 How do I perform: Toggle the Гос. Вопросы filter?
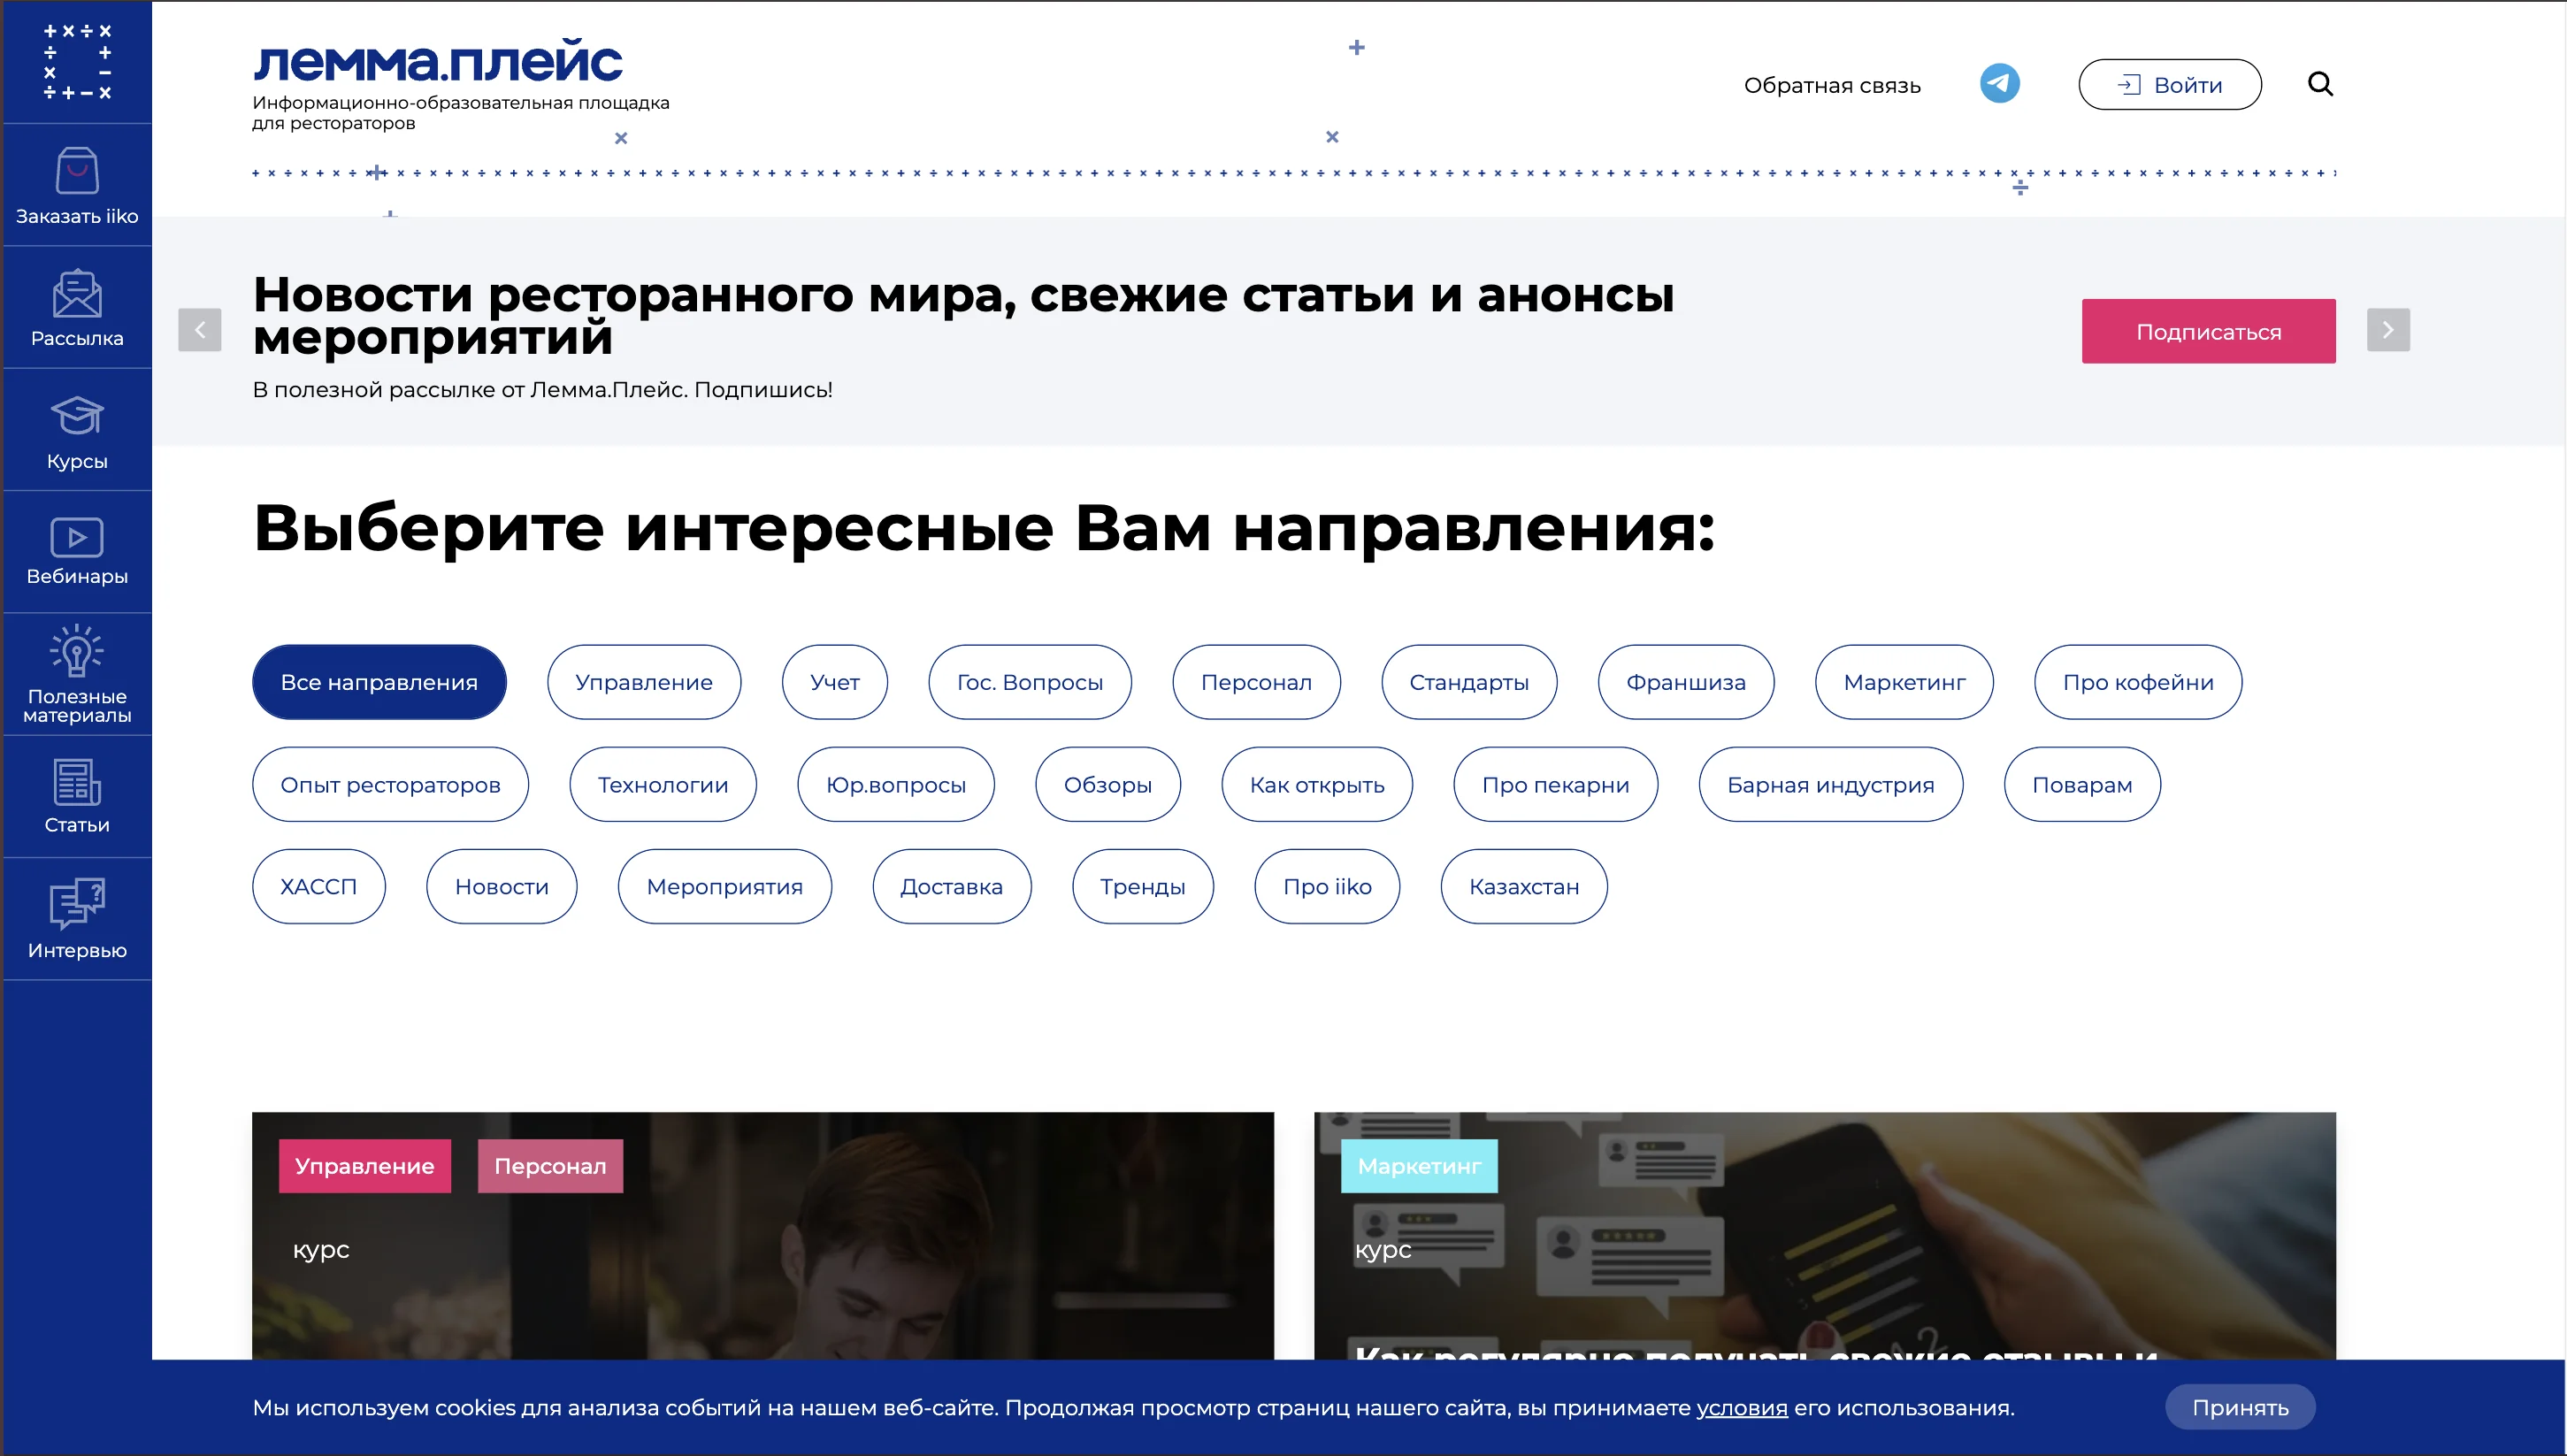(1030, 682)
